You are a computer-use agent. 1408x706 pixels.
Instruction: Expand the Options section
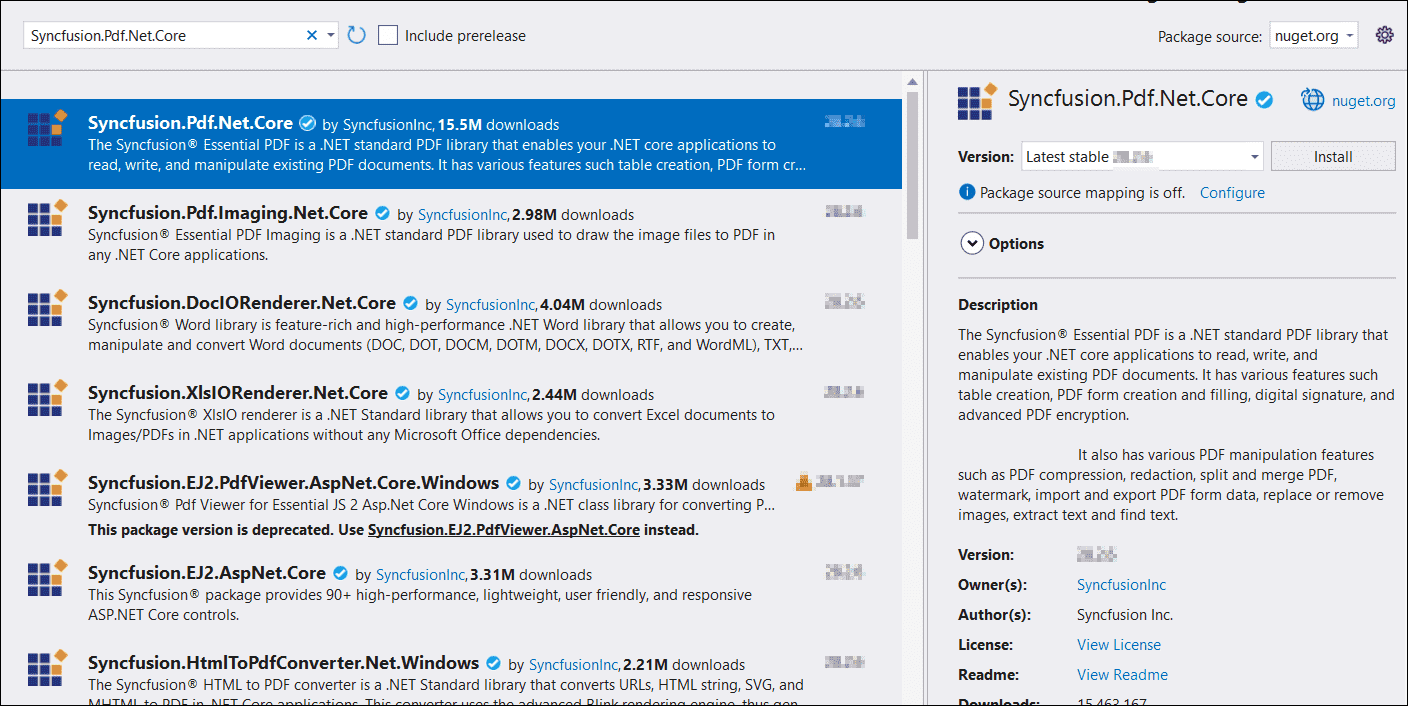(971, 244)
